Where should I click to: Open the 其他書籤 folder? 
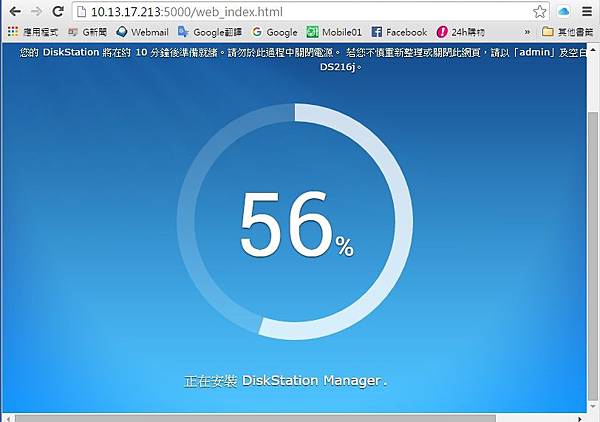567,32
